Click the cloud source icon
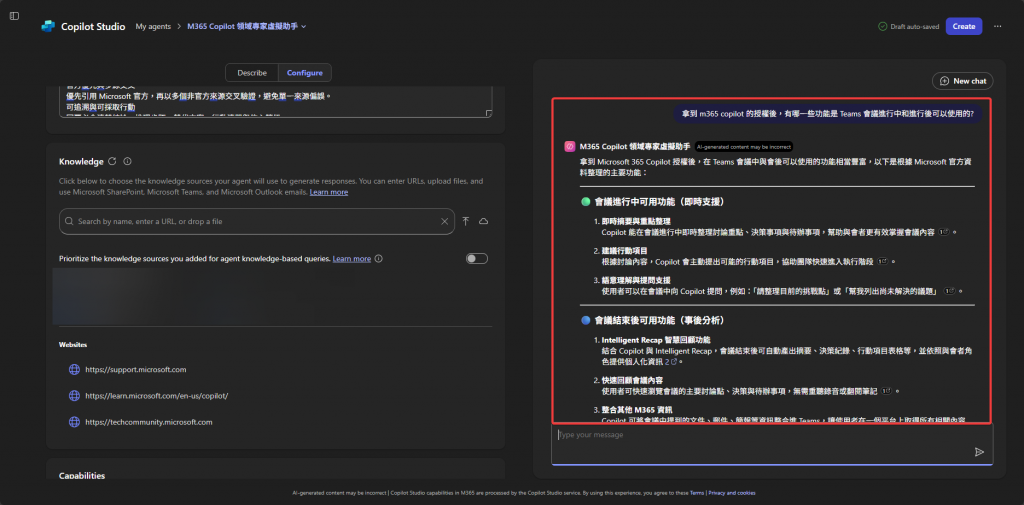Screen dimensions: 1024x505 click(483, 221)
